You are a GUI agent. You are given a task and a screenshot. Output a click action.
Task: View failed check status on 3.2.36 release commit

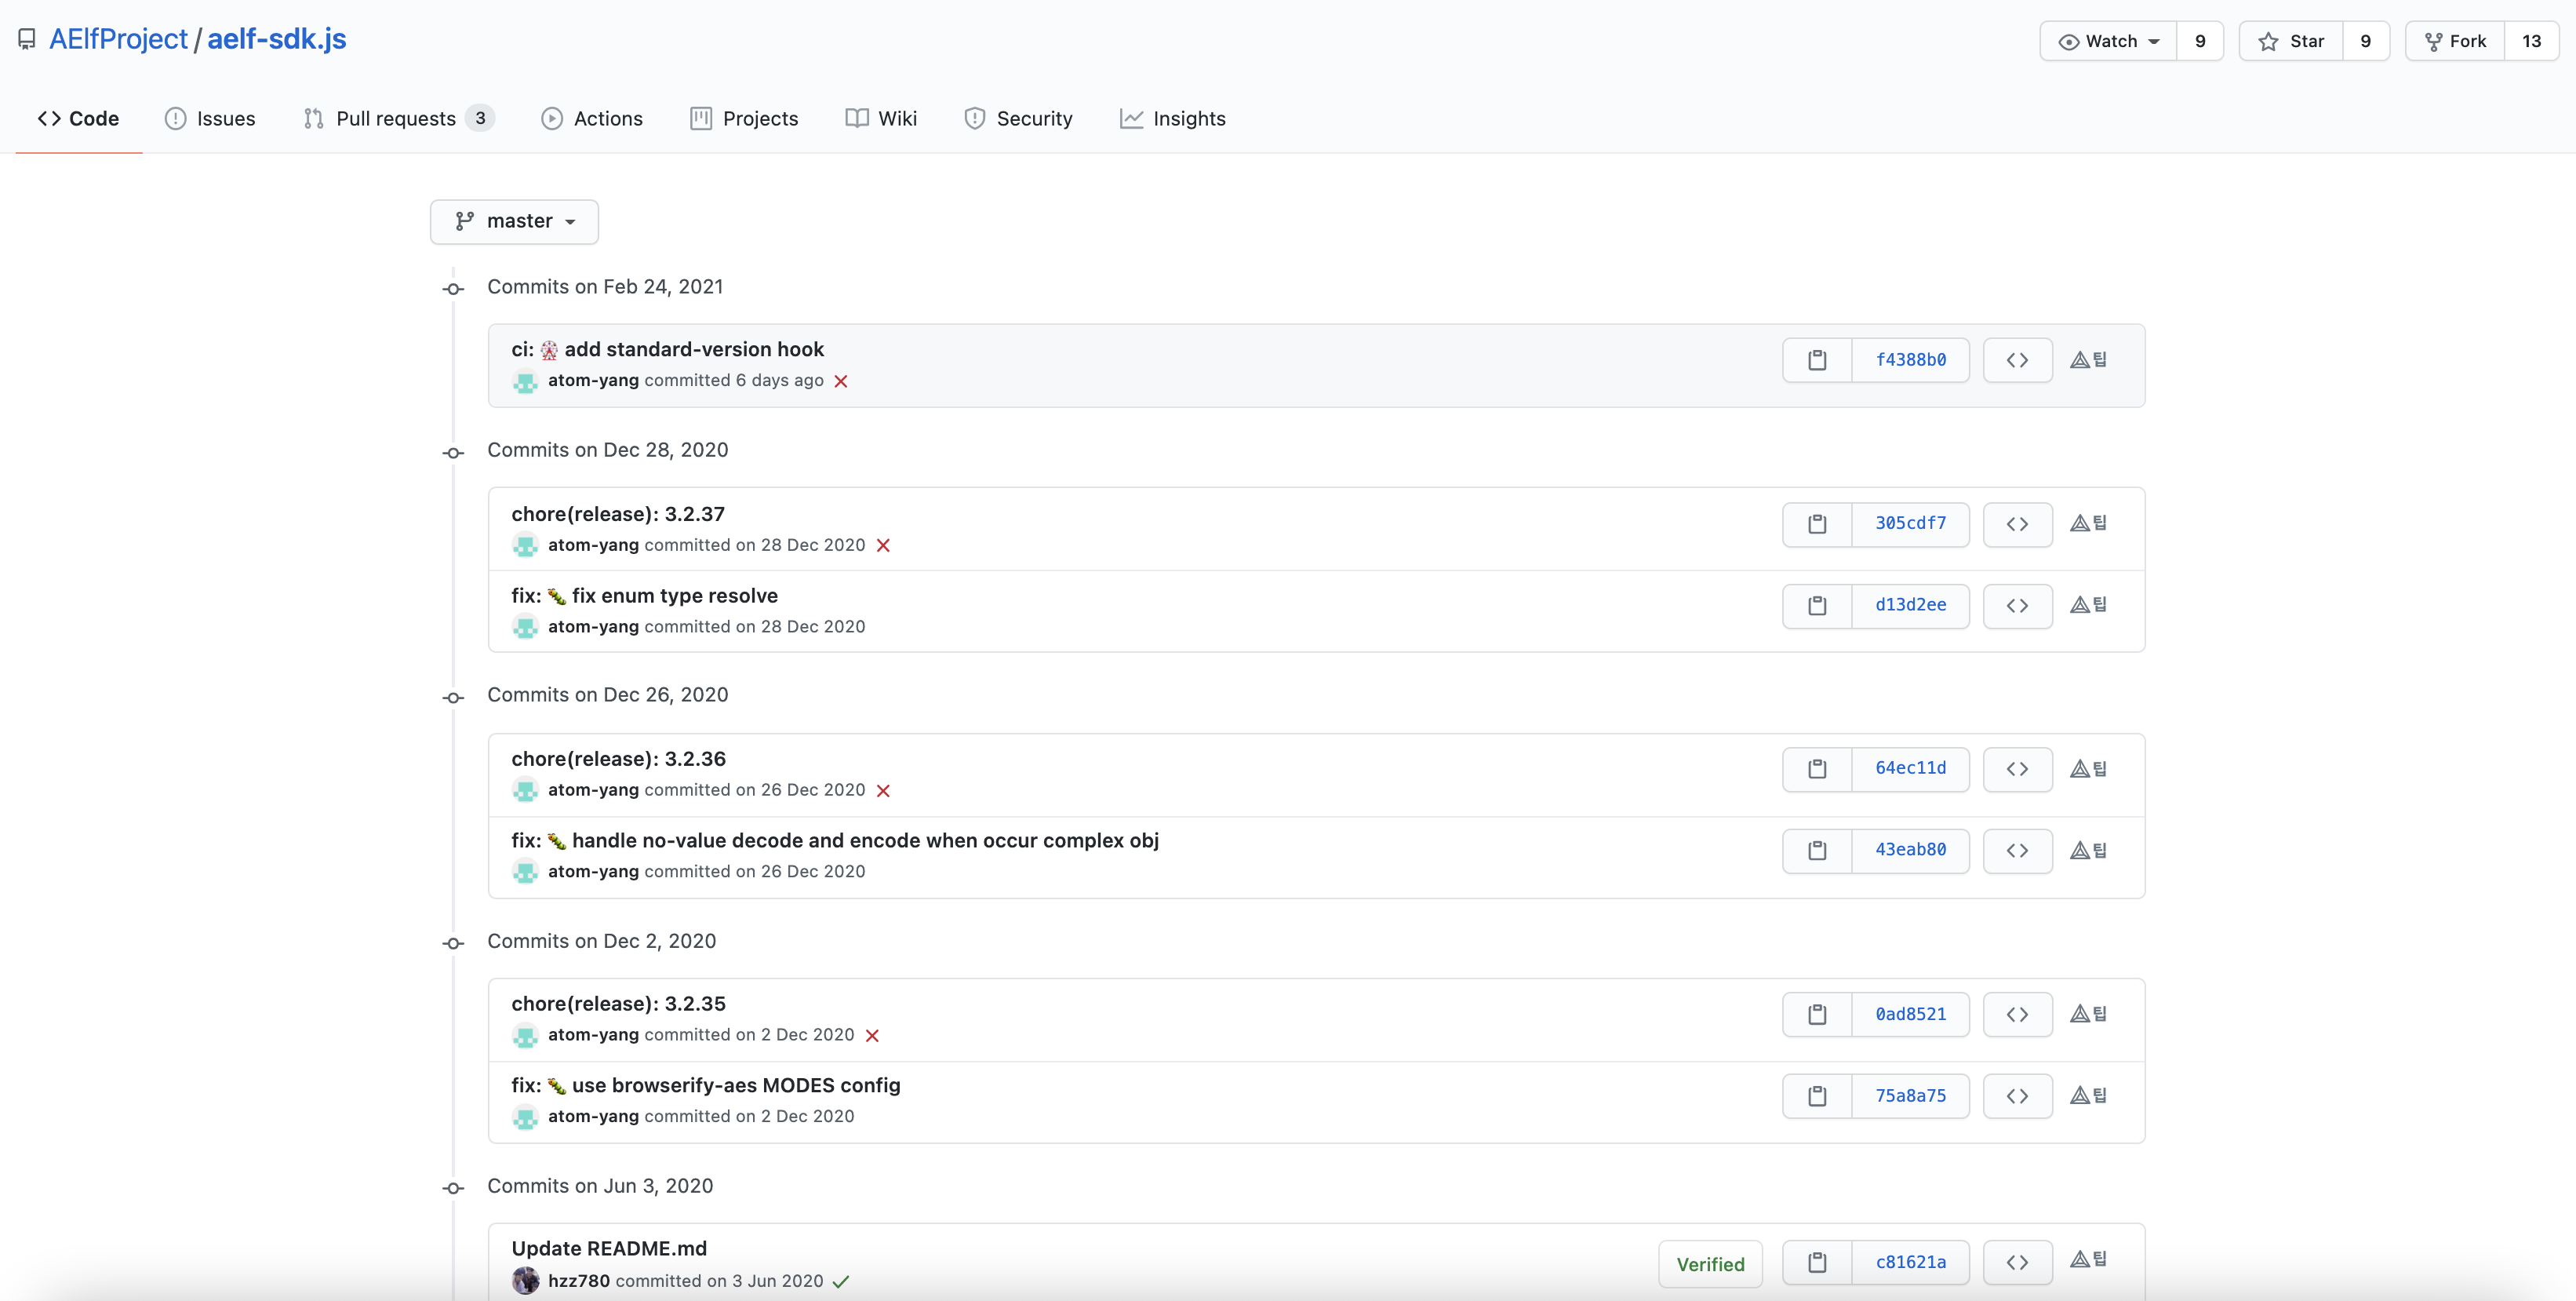click(883, 791)
